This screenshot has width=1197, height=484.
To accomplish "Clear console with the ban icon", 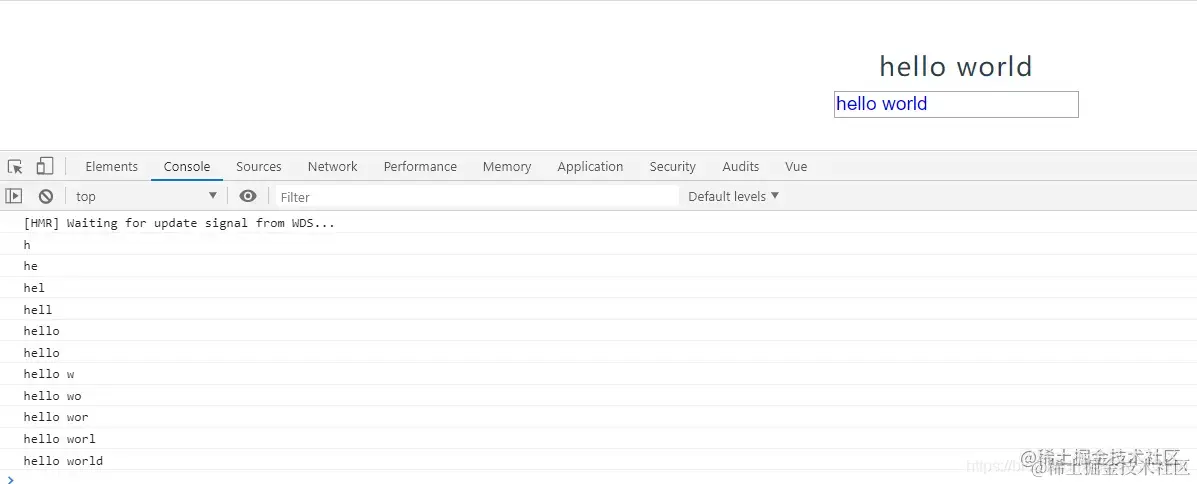I will coord(46,196).
